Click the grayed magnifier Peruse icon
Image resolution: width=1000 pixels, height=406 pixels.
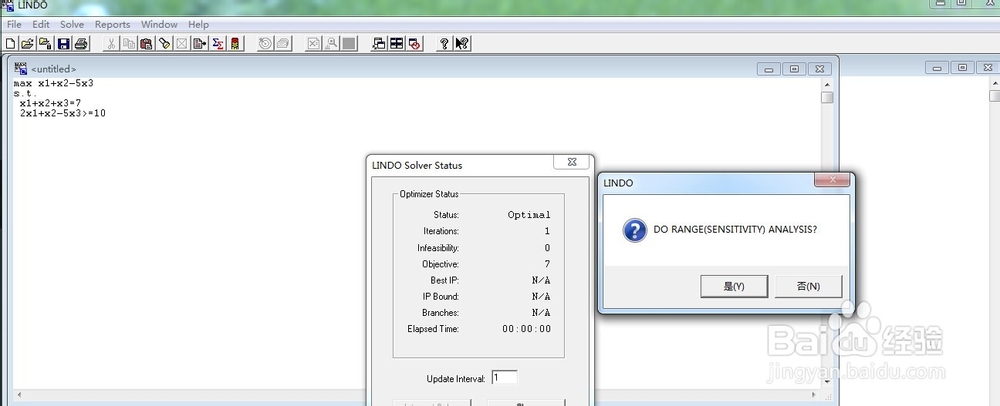click(331, 43)
